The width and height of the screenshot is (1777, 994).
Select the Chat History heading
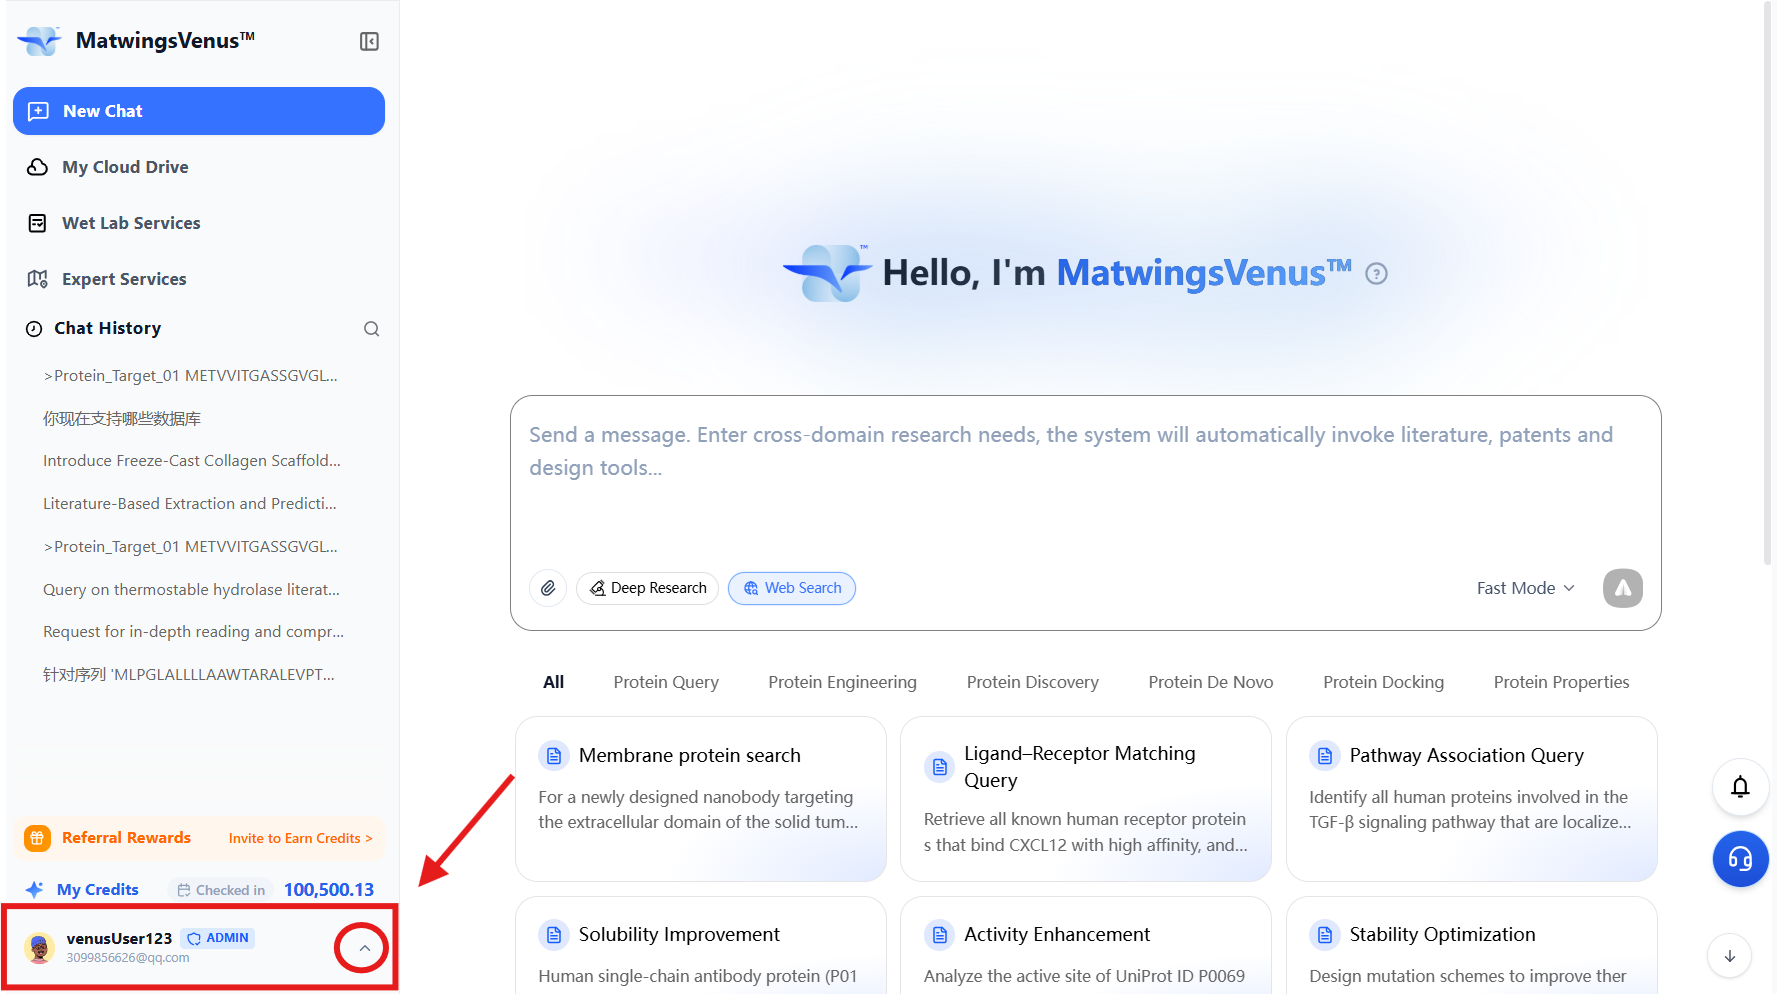click(107, 328)
